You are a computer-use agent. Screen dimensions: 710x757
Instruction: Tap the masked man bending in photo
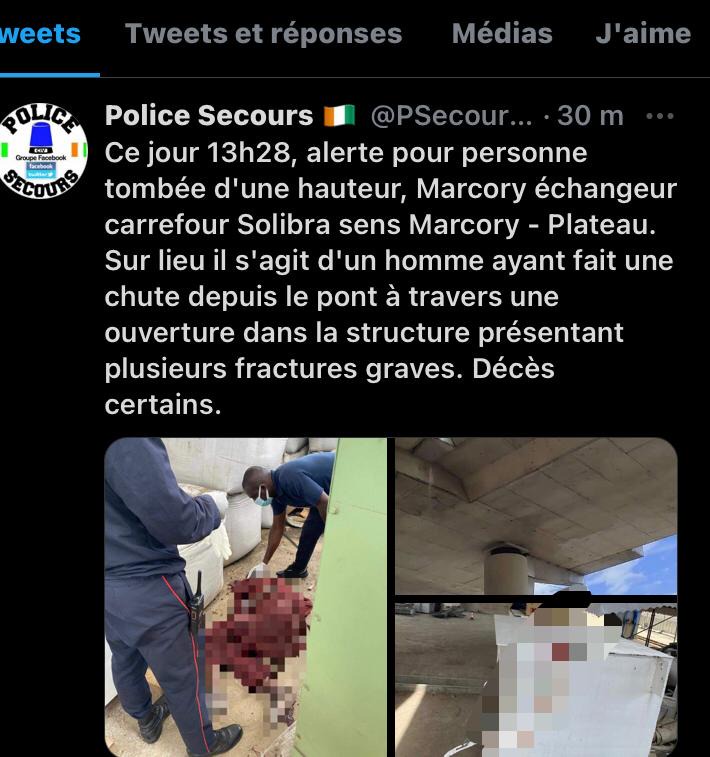point(290,512)
